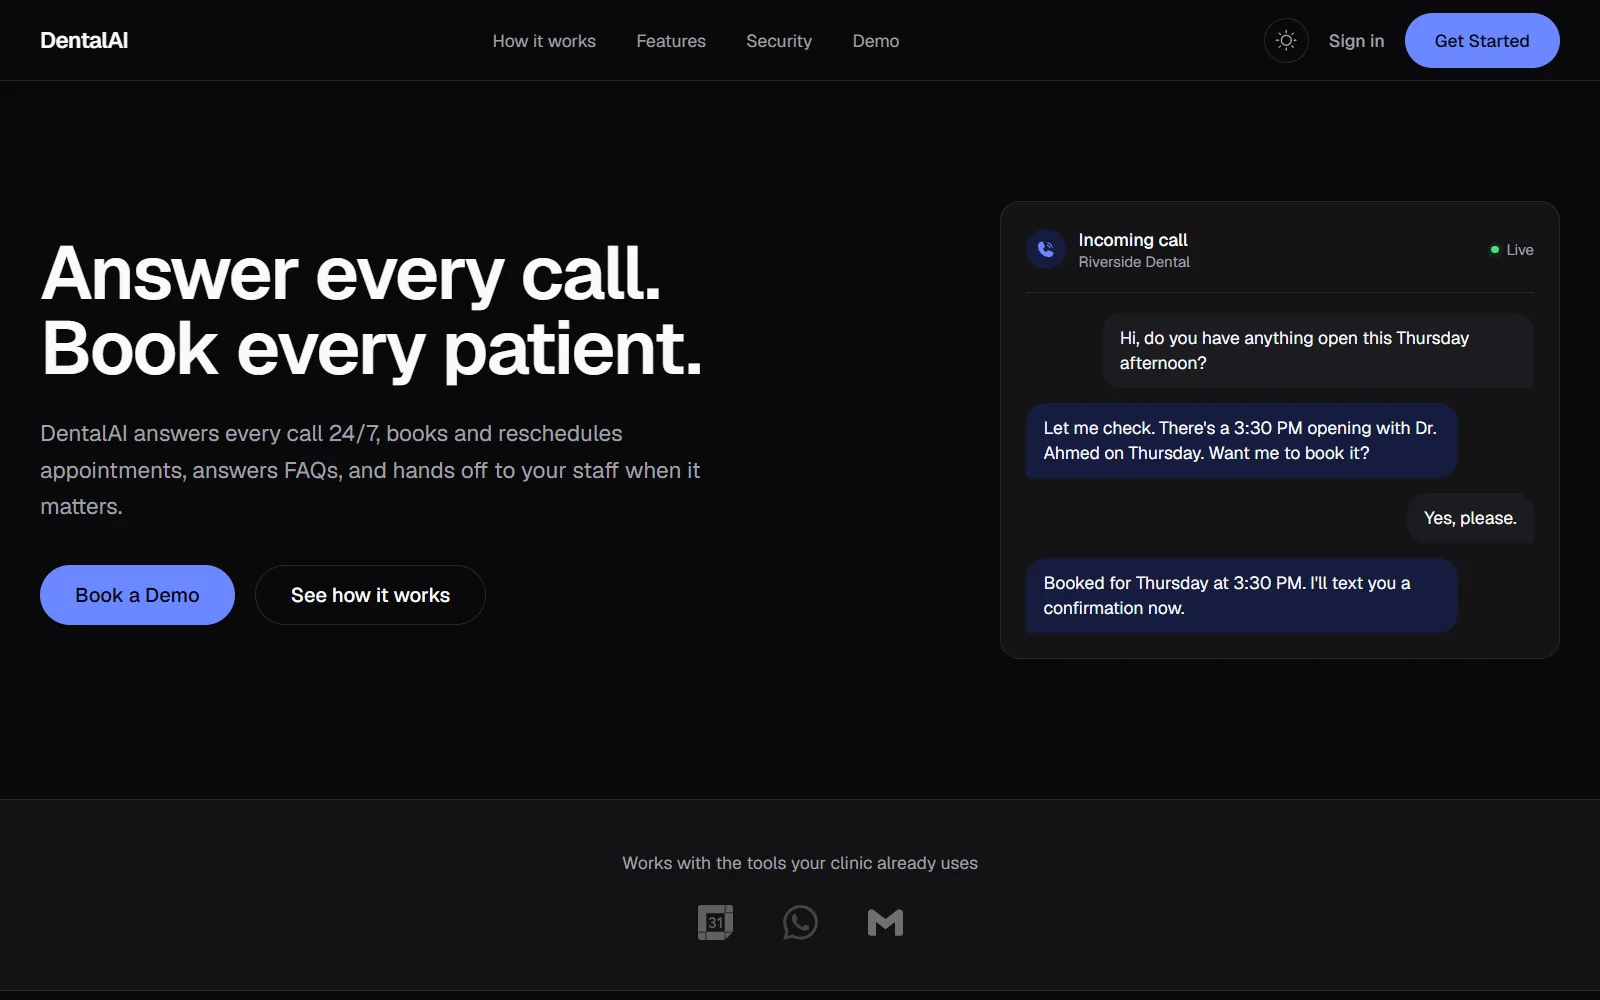Click the 'Yes, please.' chat bubble

[1470, 518]
